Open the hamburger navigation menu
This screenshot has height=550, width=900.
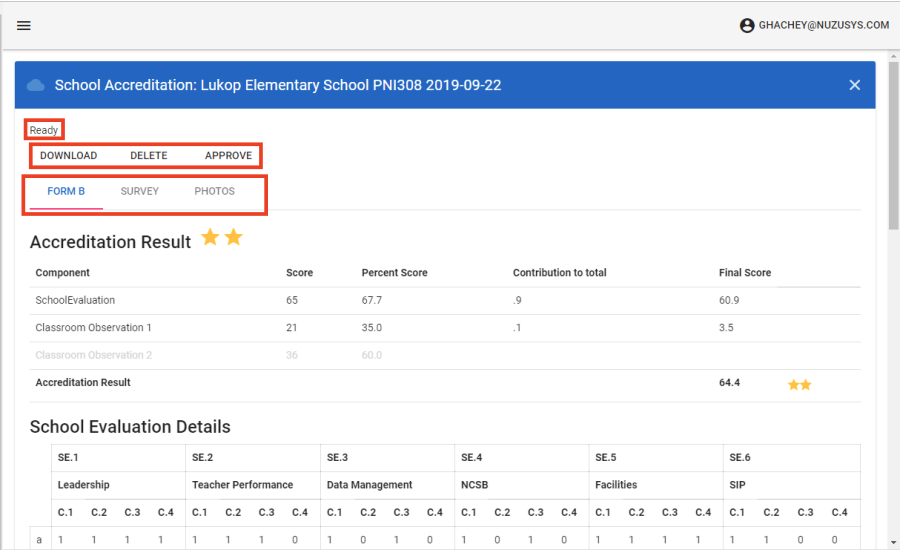[24, 25]
